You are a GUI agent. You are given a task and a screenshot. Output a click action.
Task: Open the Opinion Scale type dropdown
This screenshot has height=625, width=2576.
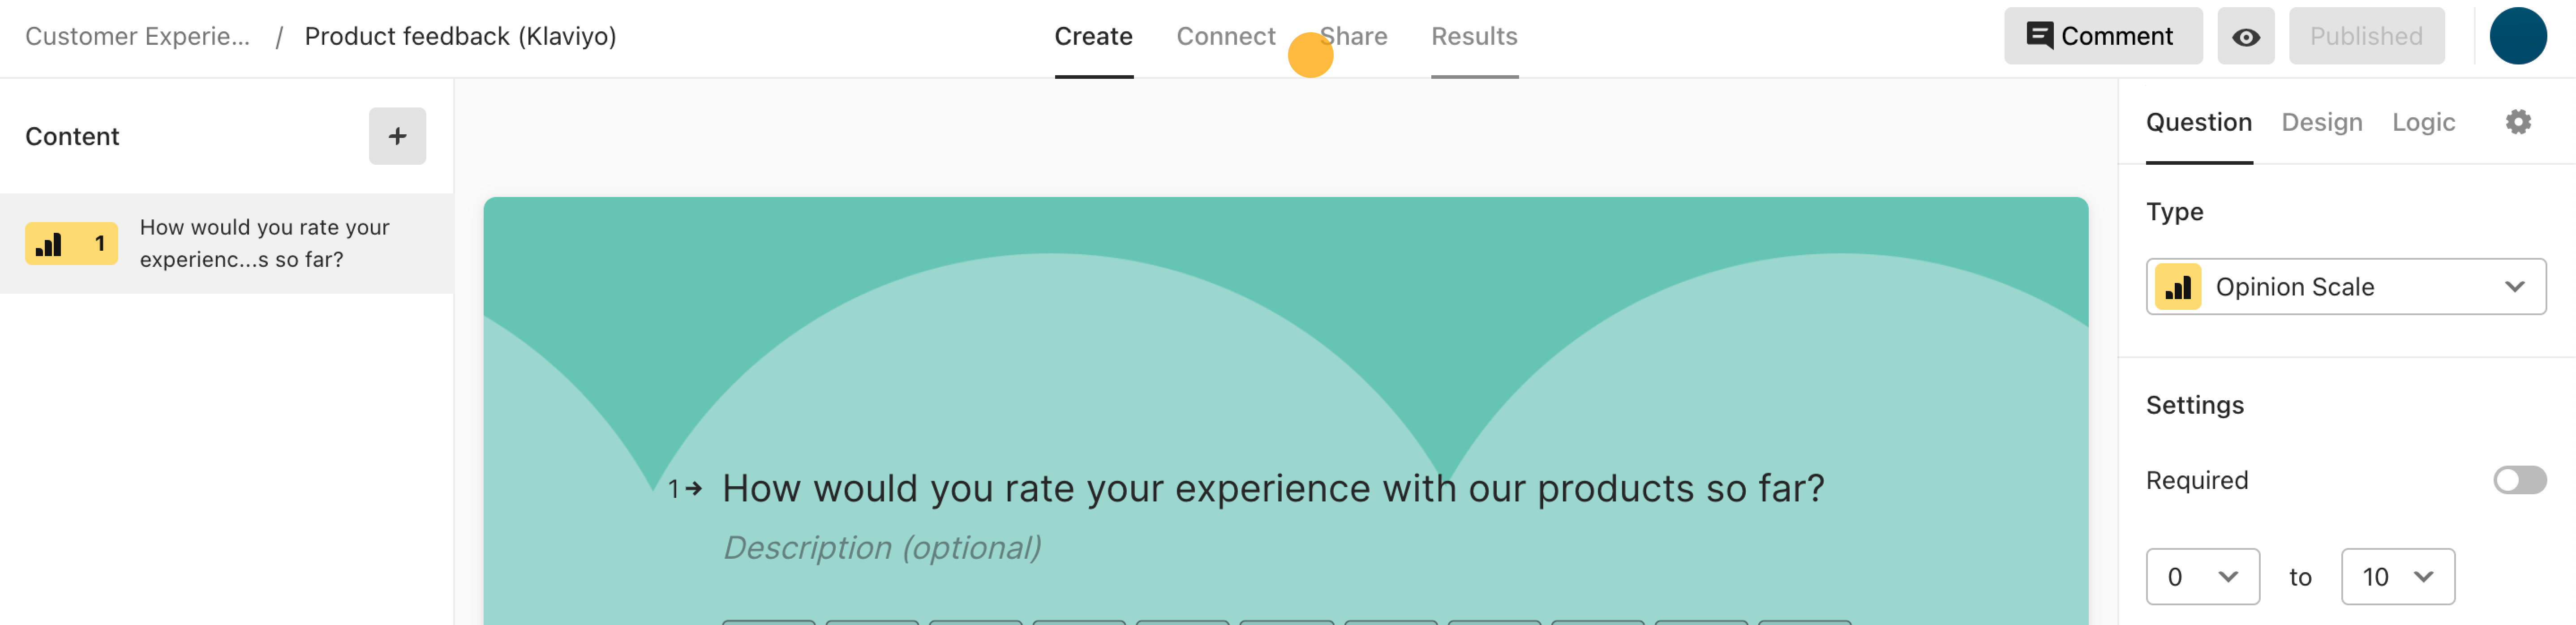pyautogui.click(x=2345, y=287)
